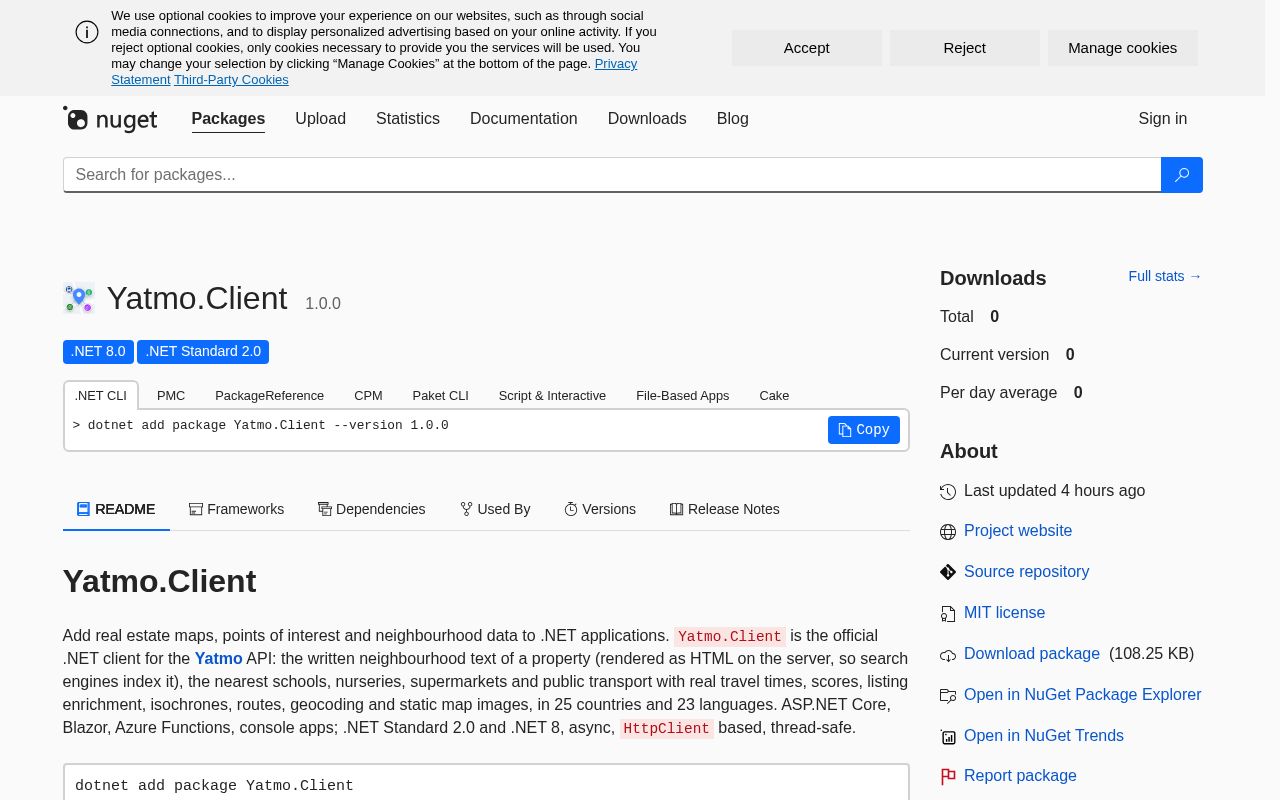Open the Dependencies tab

pos(371,509)
